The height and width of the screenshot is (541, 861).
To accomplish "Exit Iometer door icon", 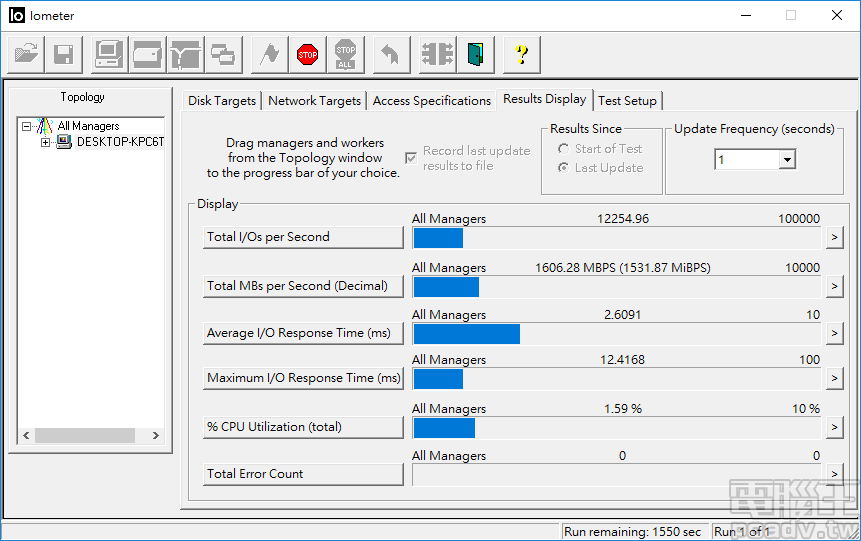I will point(476,54).
